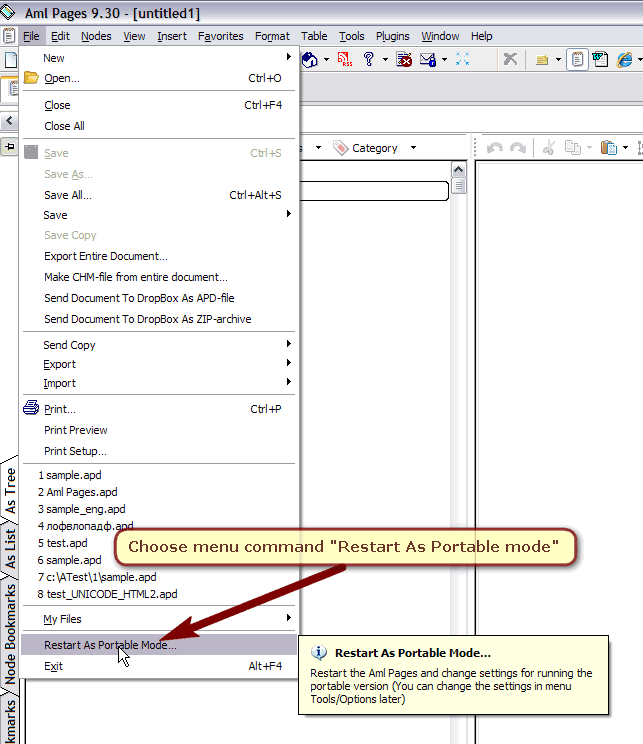Screen dimensions: 643x744
Task: Select Send Document To DropBox As ZIP-archive
Action: [158, 319]
